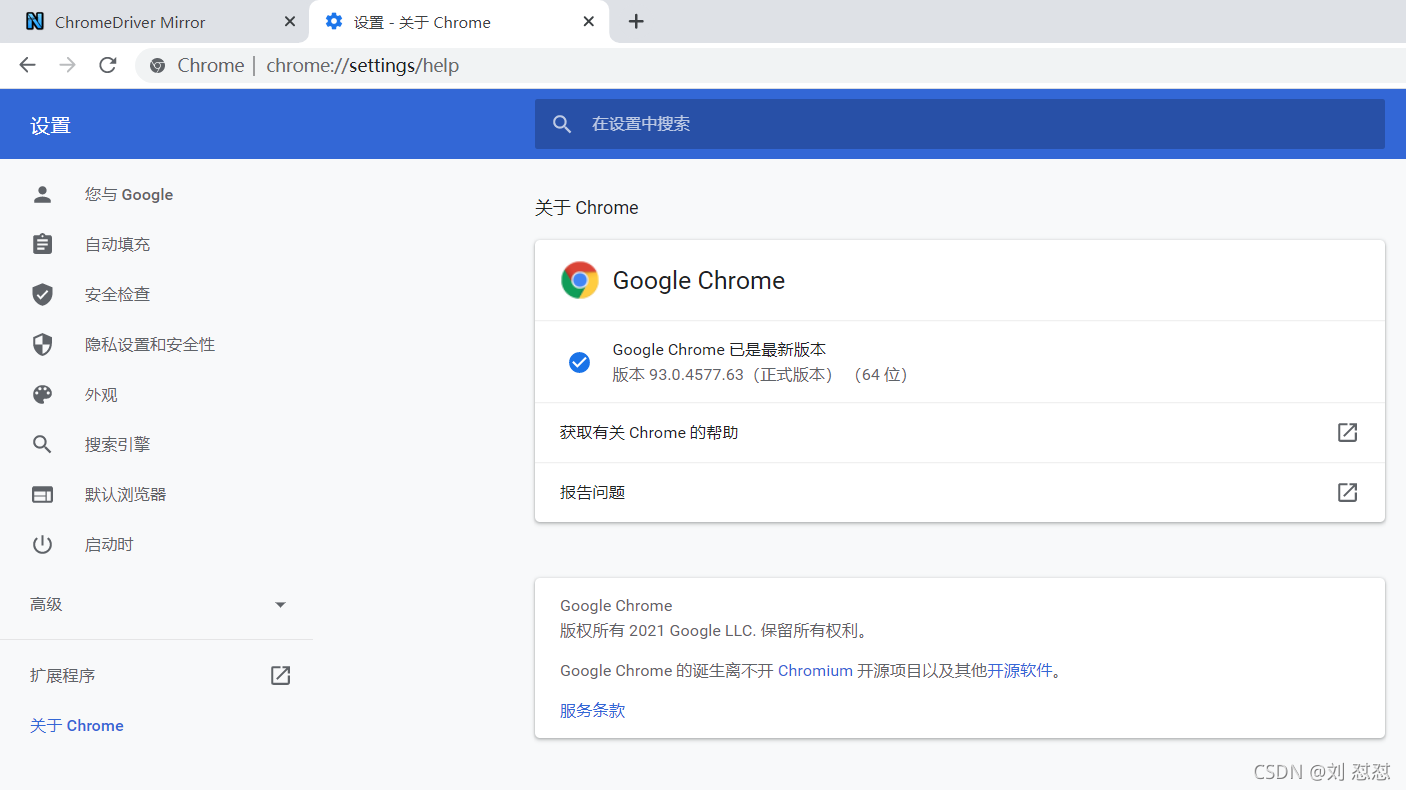Click the browser window icon beside 默认浏览器
The width and height of the screenshot is (1406, 790).
click(x=42, y=495)
